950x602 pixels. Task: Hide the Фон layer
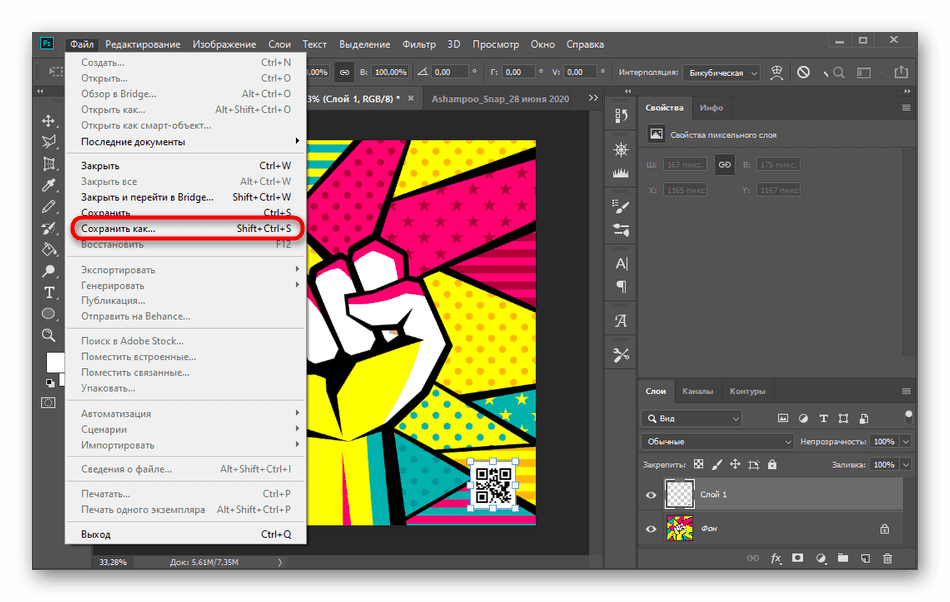click(x=651, y=529)
